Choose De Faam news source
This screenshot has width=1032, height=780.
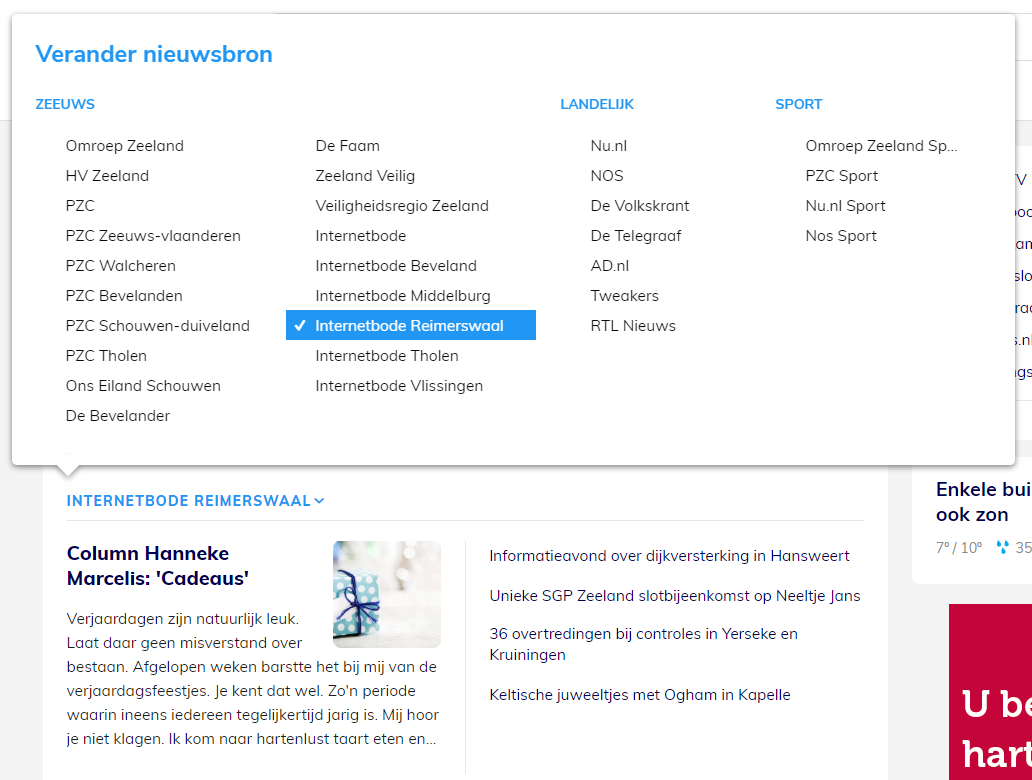348,145
